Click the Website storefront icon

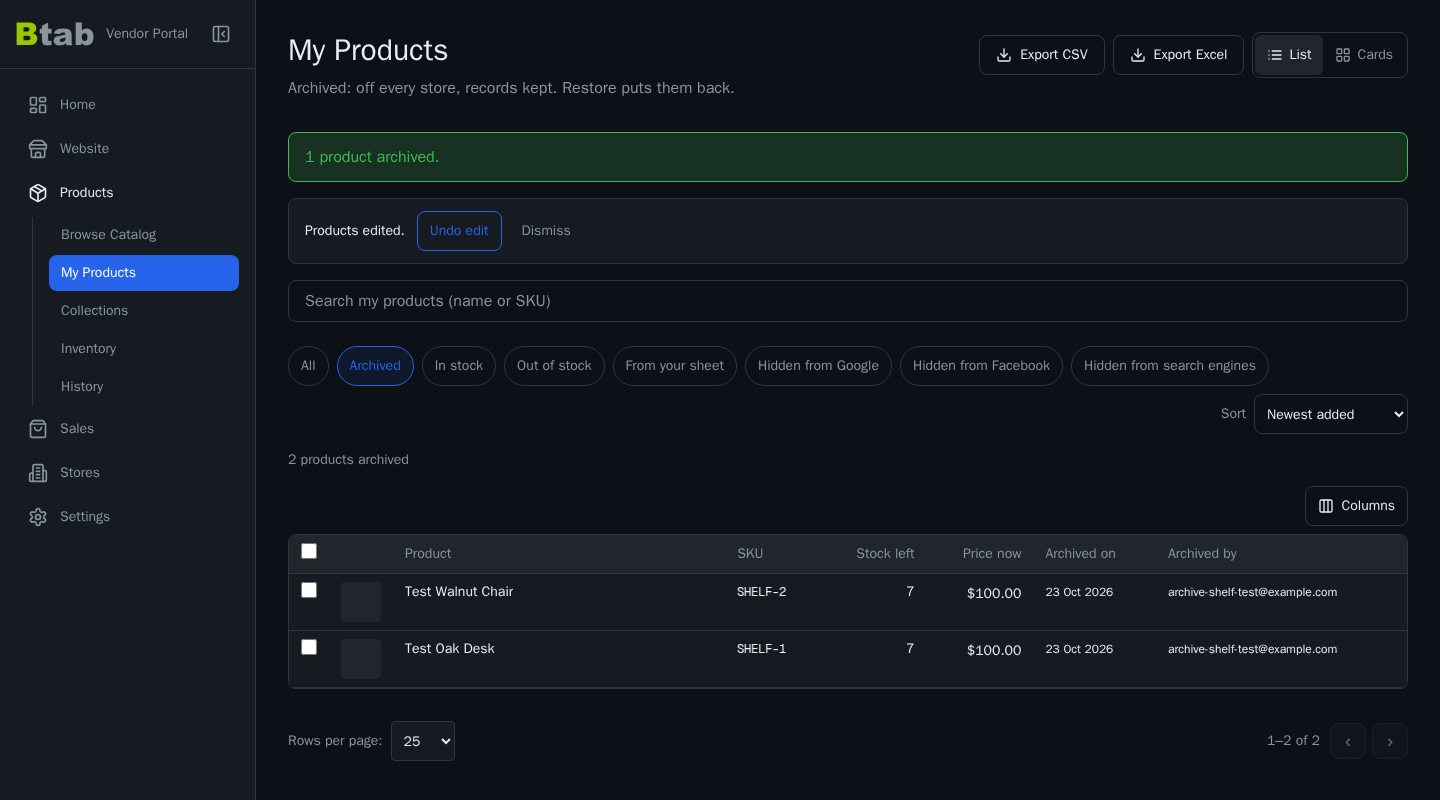pos(38,149)
